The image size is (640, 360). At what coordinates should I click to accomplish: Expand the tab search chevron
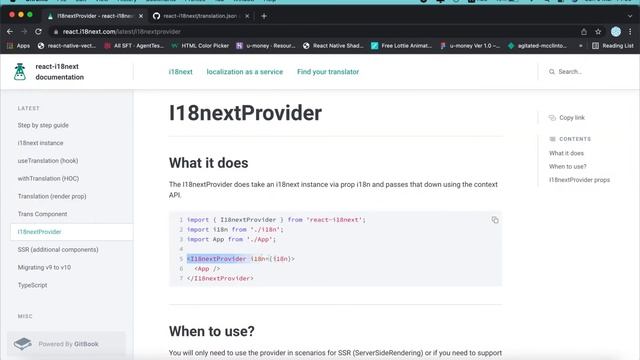[x=630, y=16]
